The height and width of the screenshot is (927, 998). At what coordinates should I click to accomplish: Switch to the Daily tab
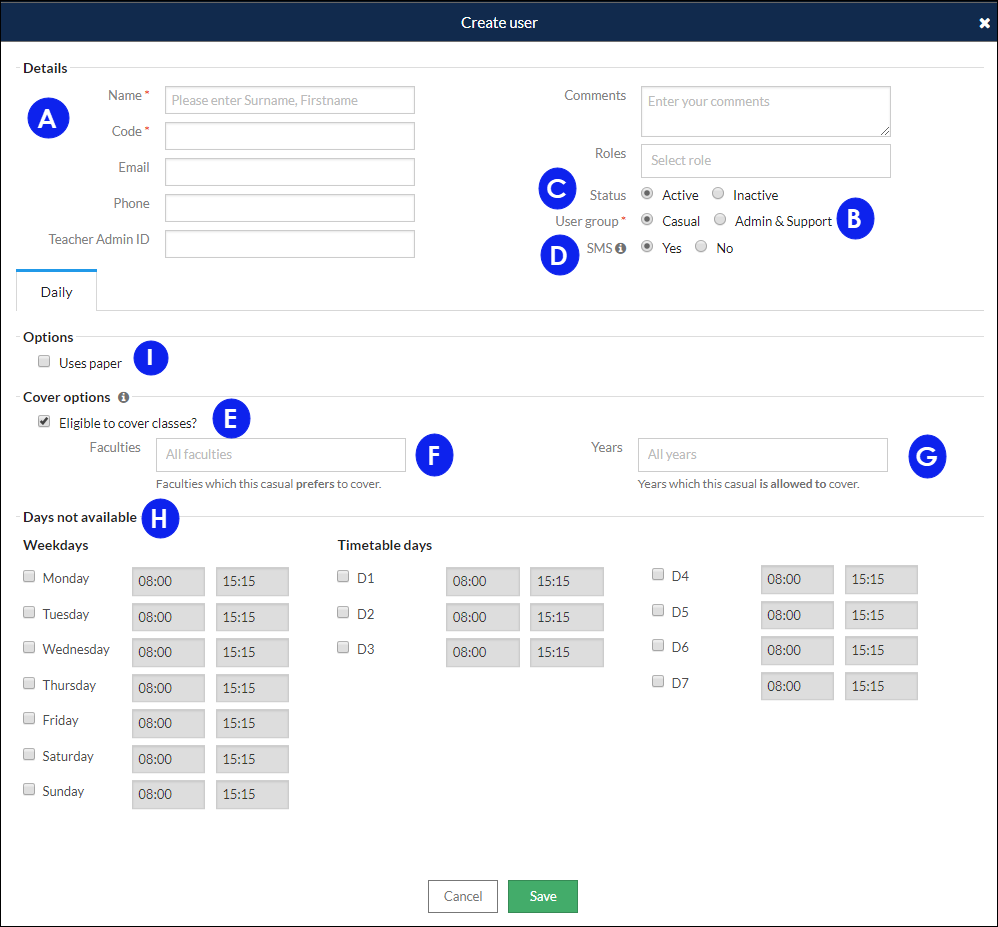[x=57, y=292]
